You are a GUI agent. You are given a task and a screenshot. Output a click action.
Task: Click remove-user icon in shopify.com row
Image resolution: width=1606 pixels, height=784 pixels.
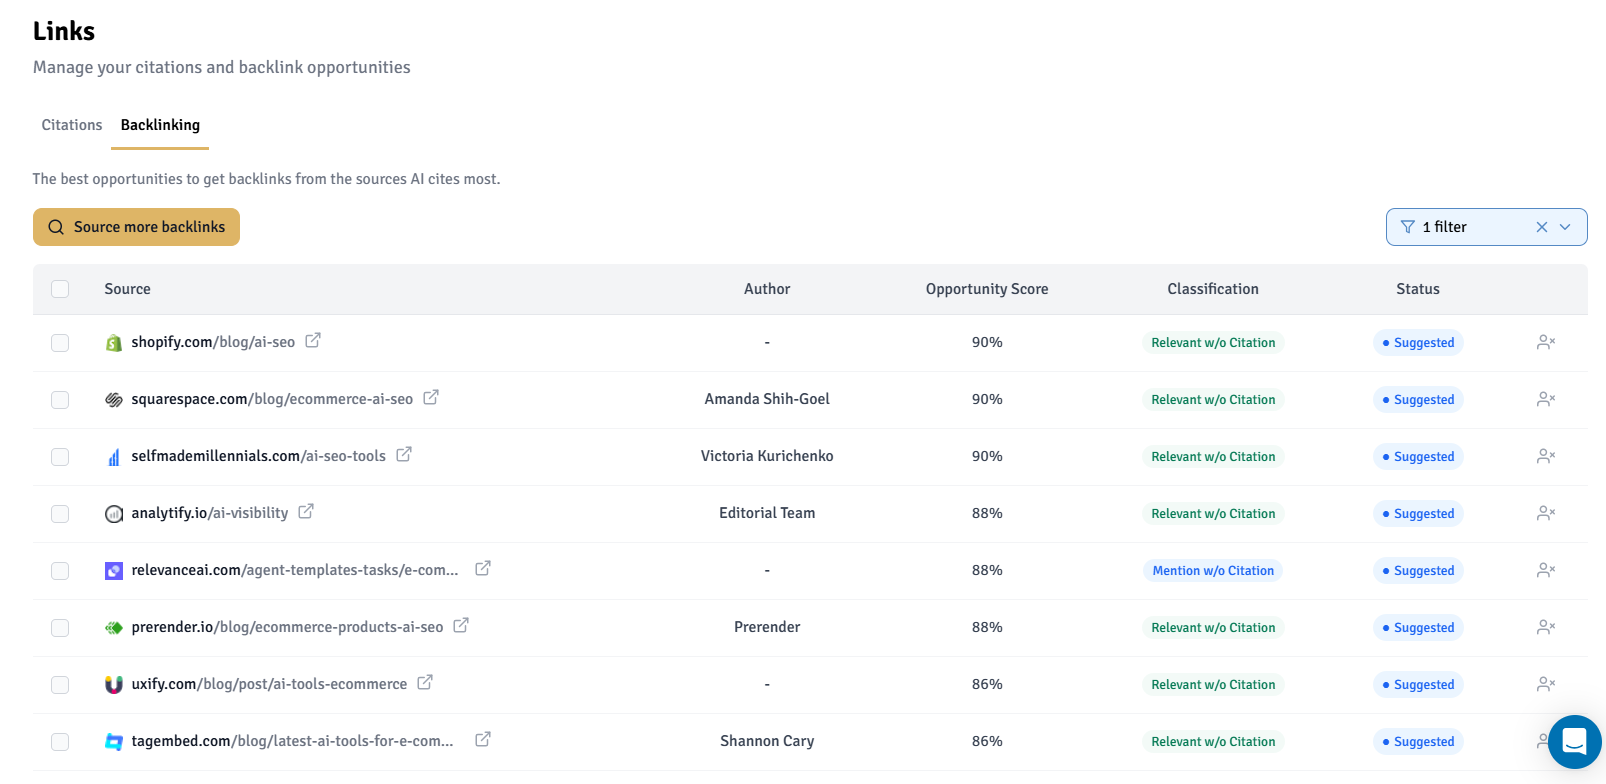pos(1546,342)
